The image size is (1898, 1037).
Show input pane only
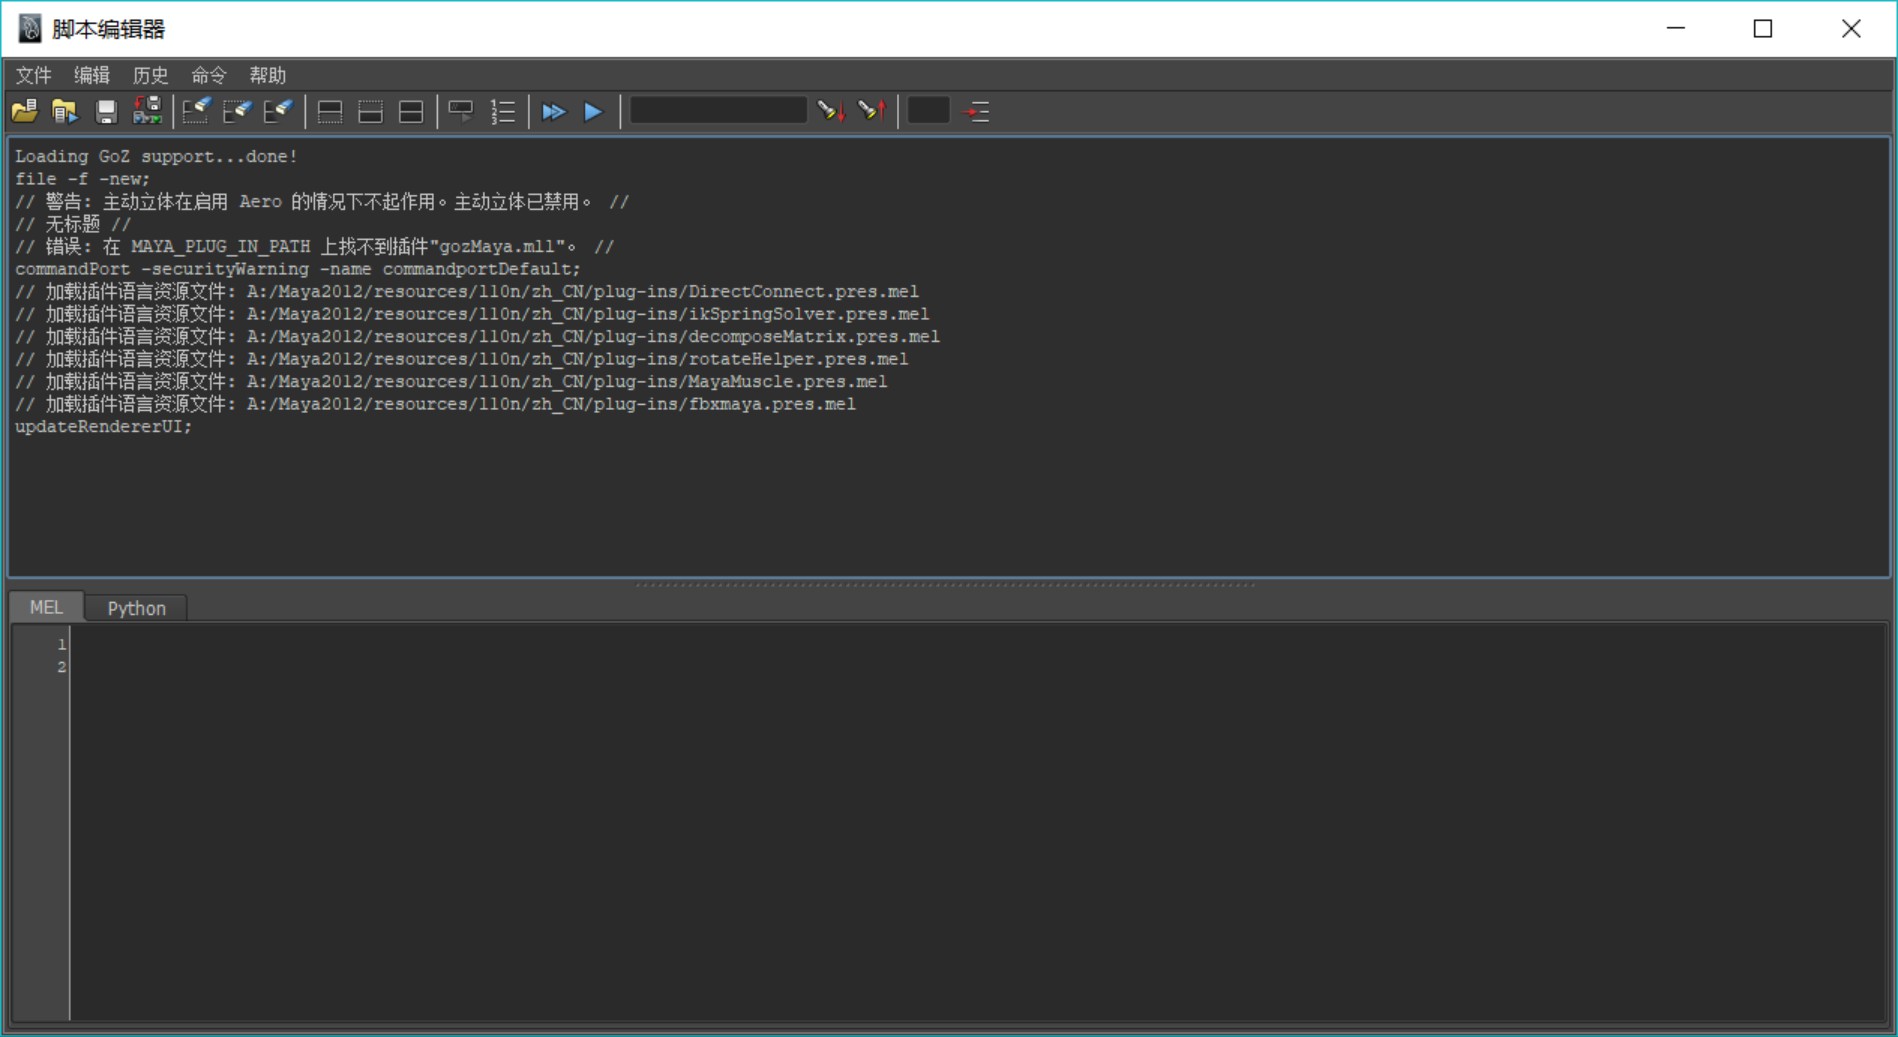point(370,111)
